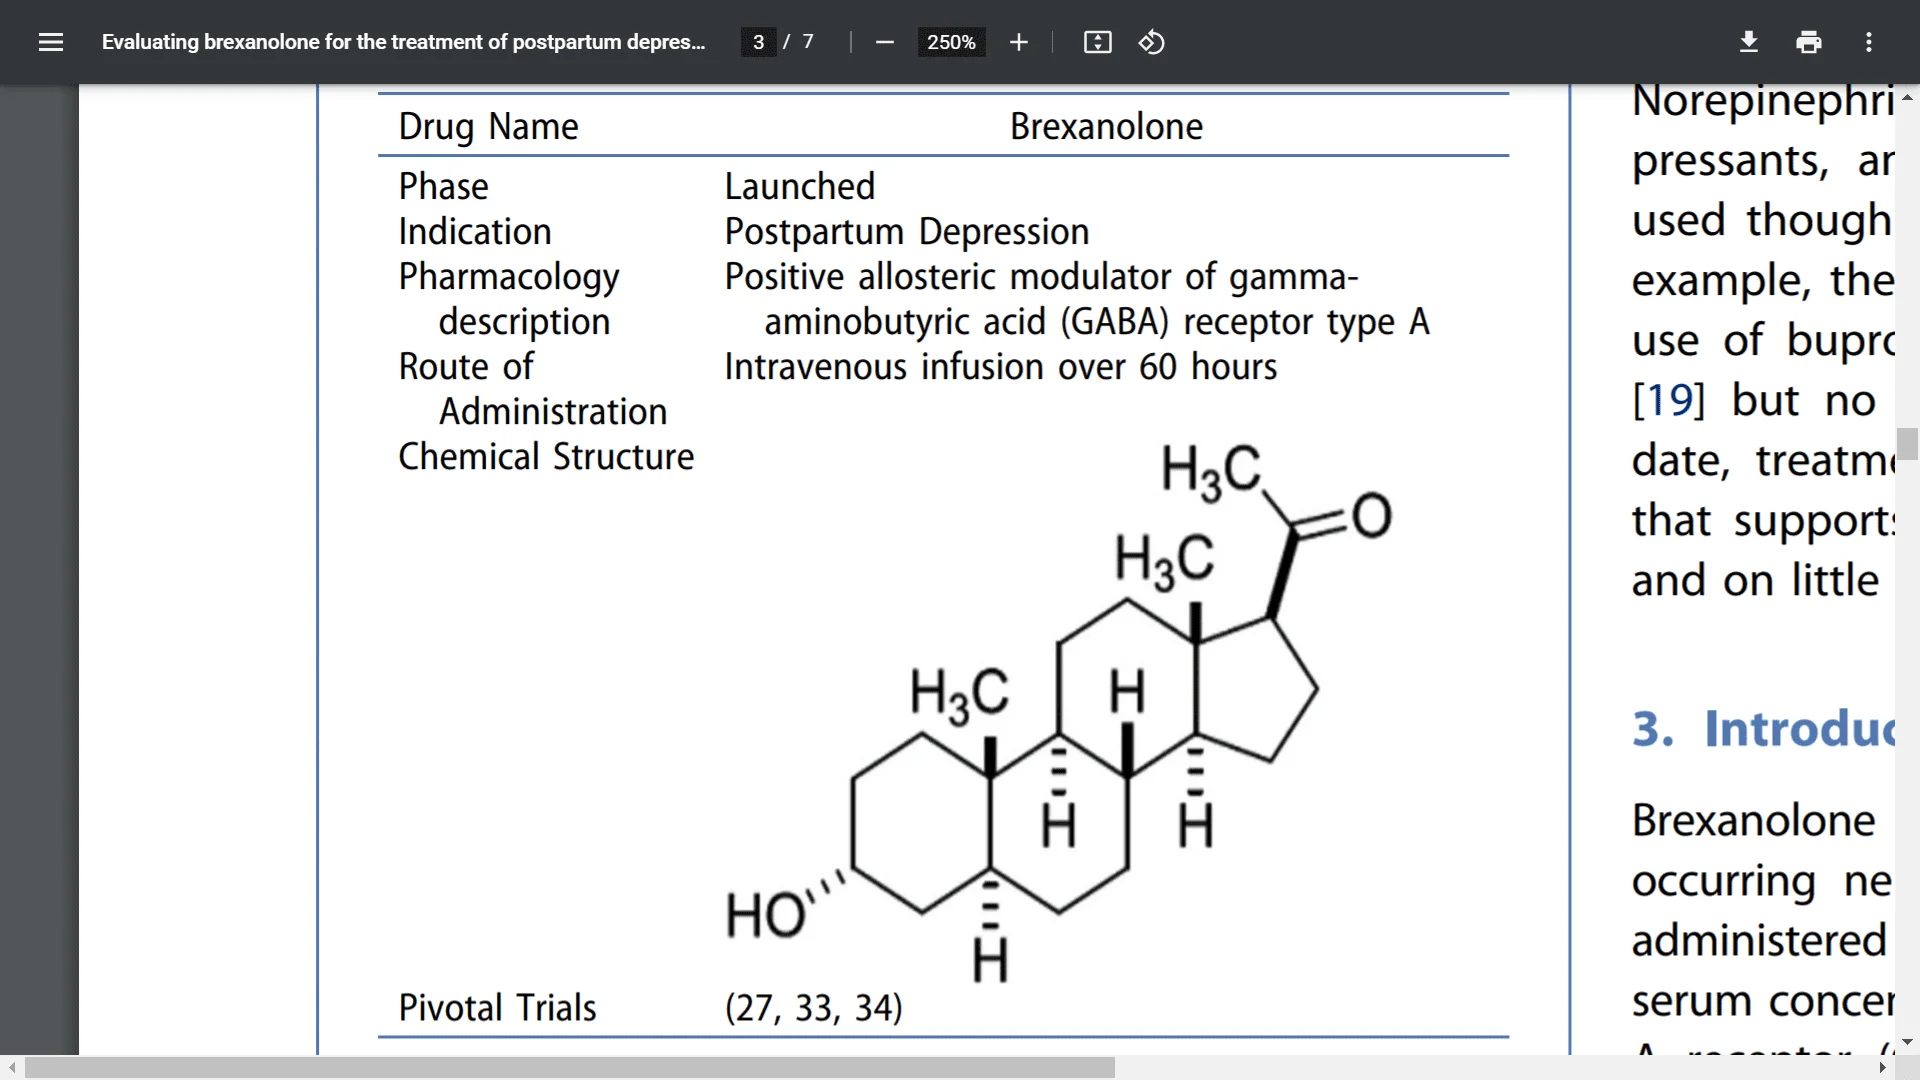The height and width of the screenshot is (1080, 1920).
Task: Click the document title text
Action: click(x=403, y=42)
